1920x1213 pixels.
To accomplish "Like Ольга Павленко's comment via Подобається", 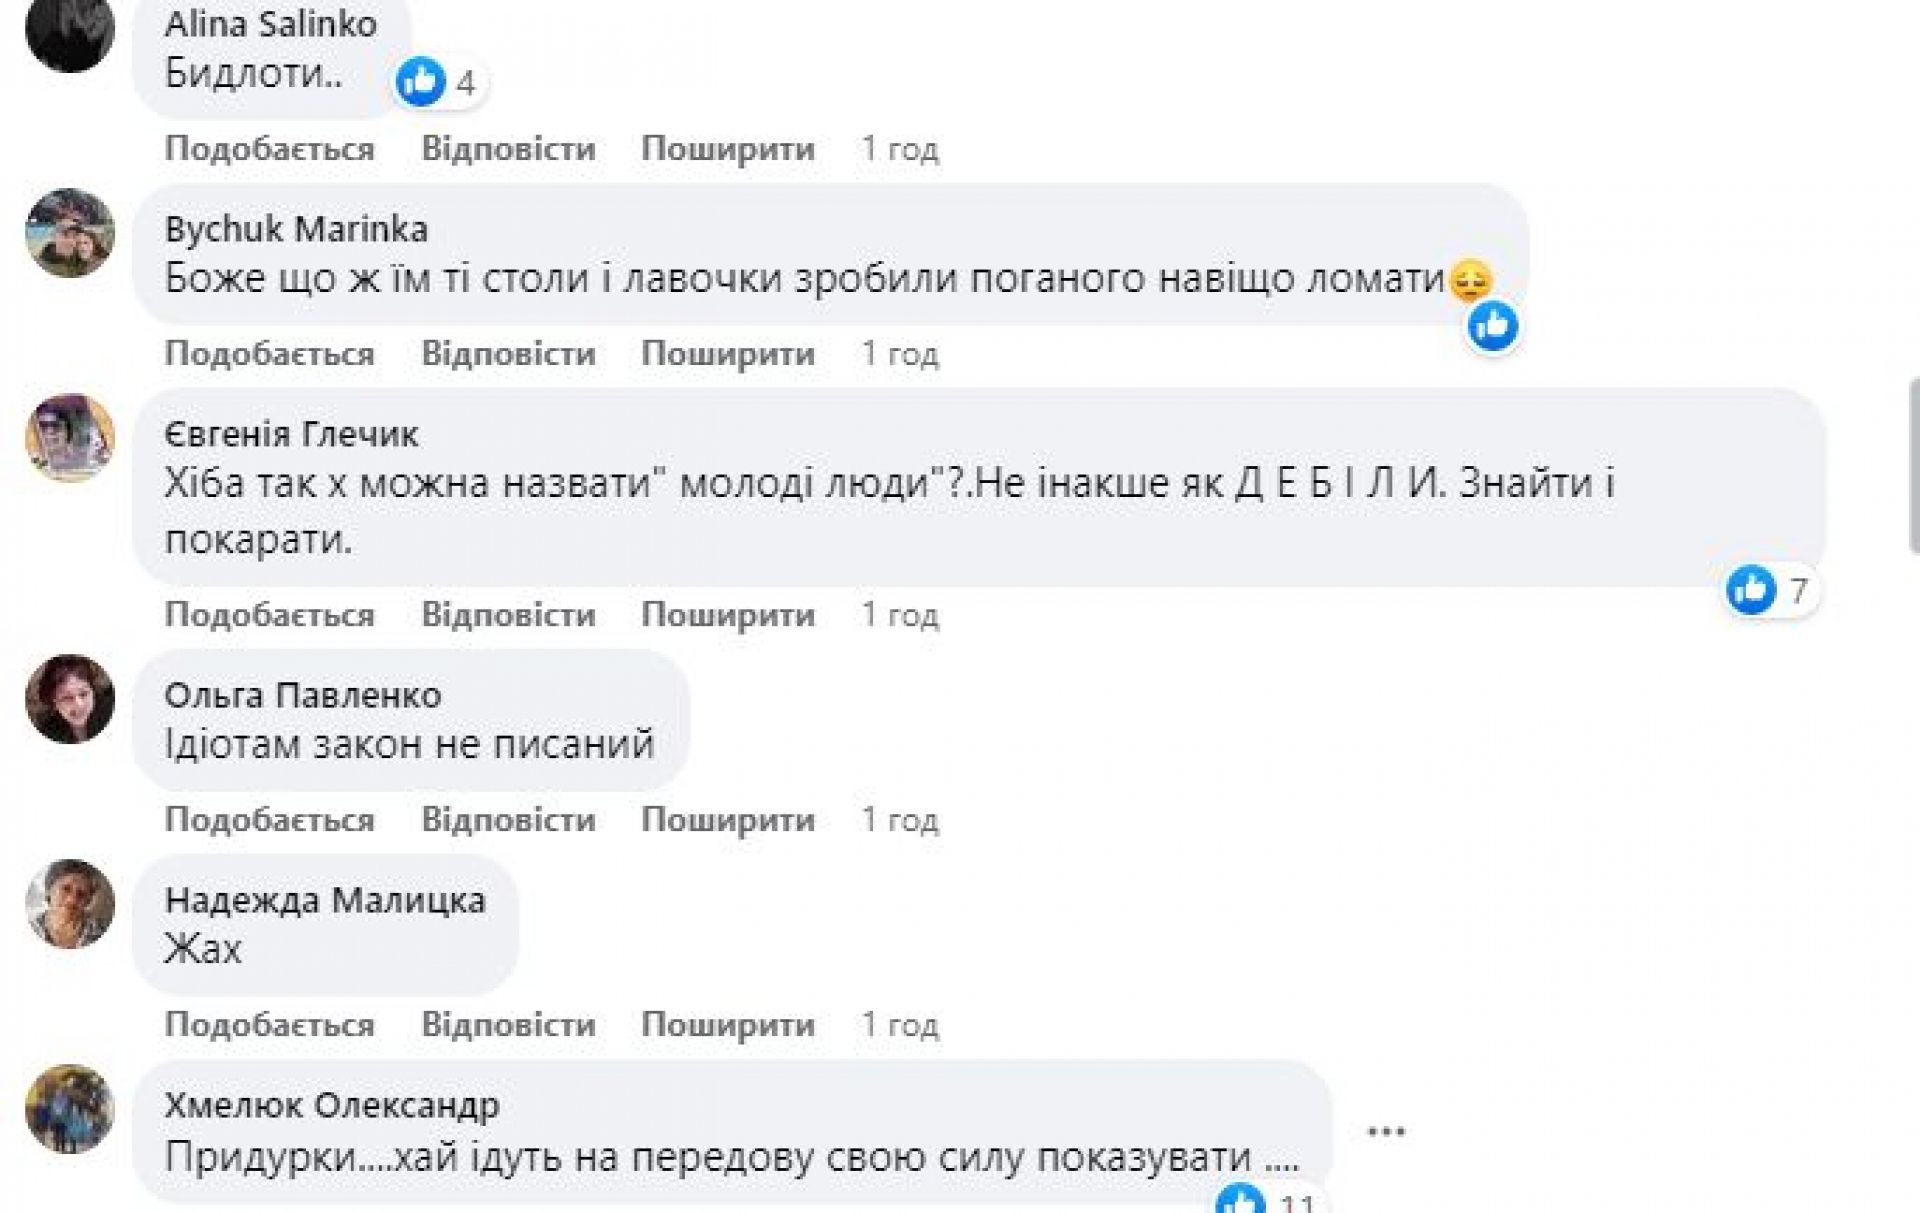I will coord(269,820).
